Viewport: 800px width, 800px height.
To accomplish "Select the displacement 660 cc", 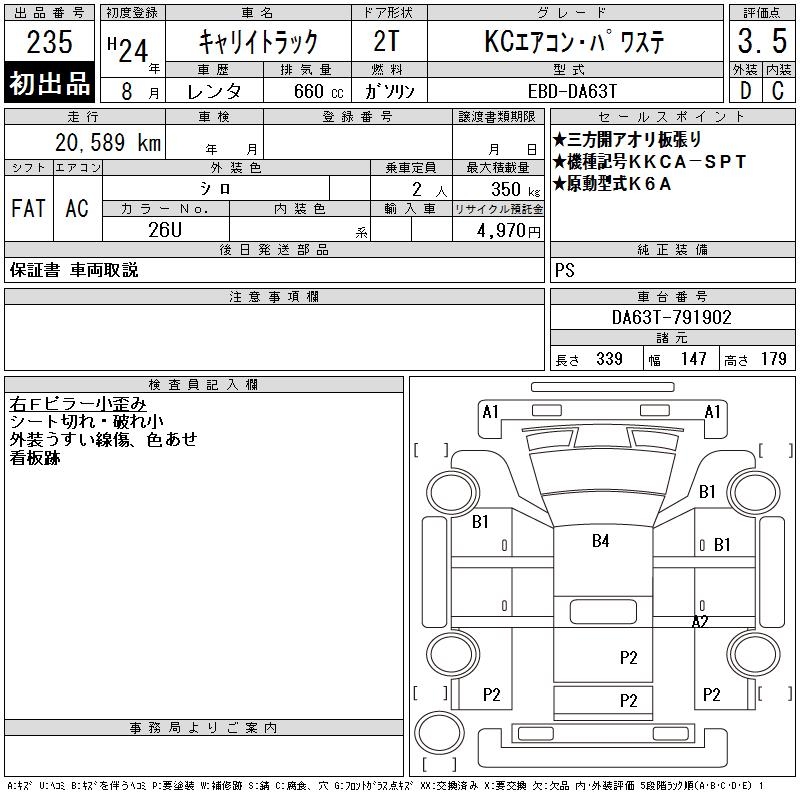I will (318, 91).
